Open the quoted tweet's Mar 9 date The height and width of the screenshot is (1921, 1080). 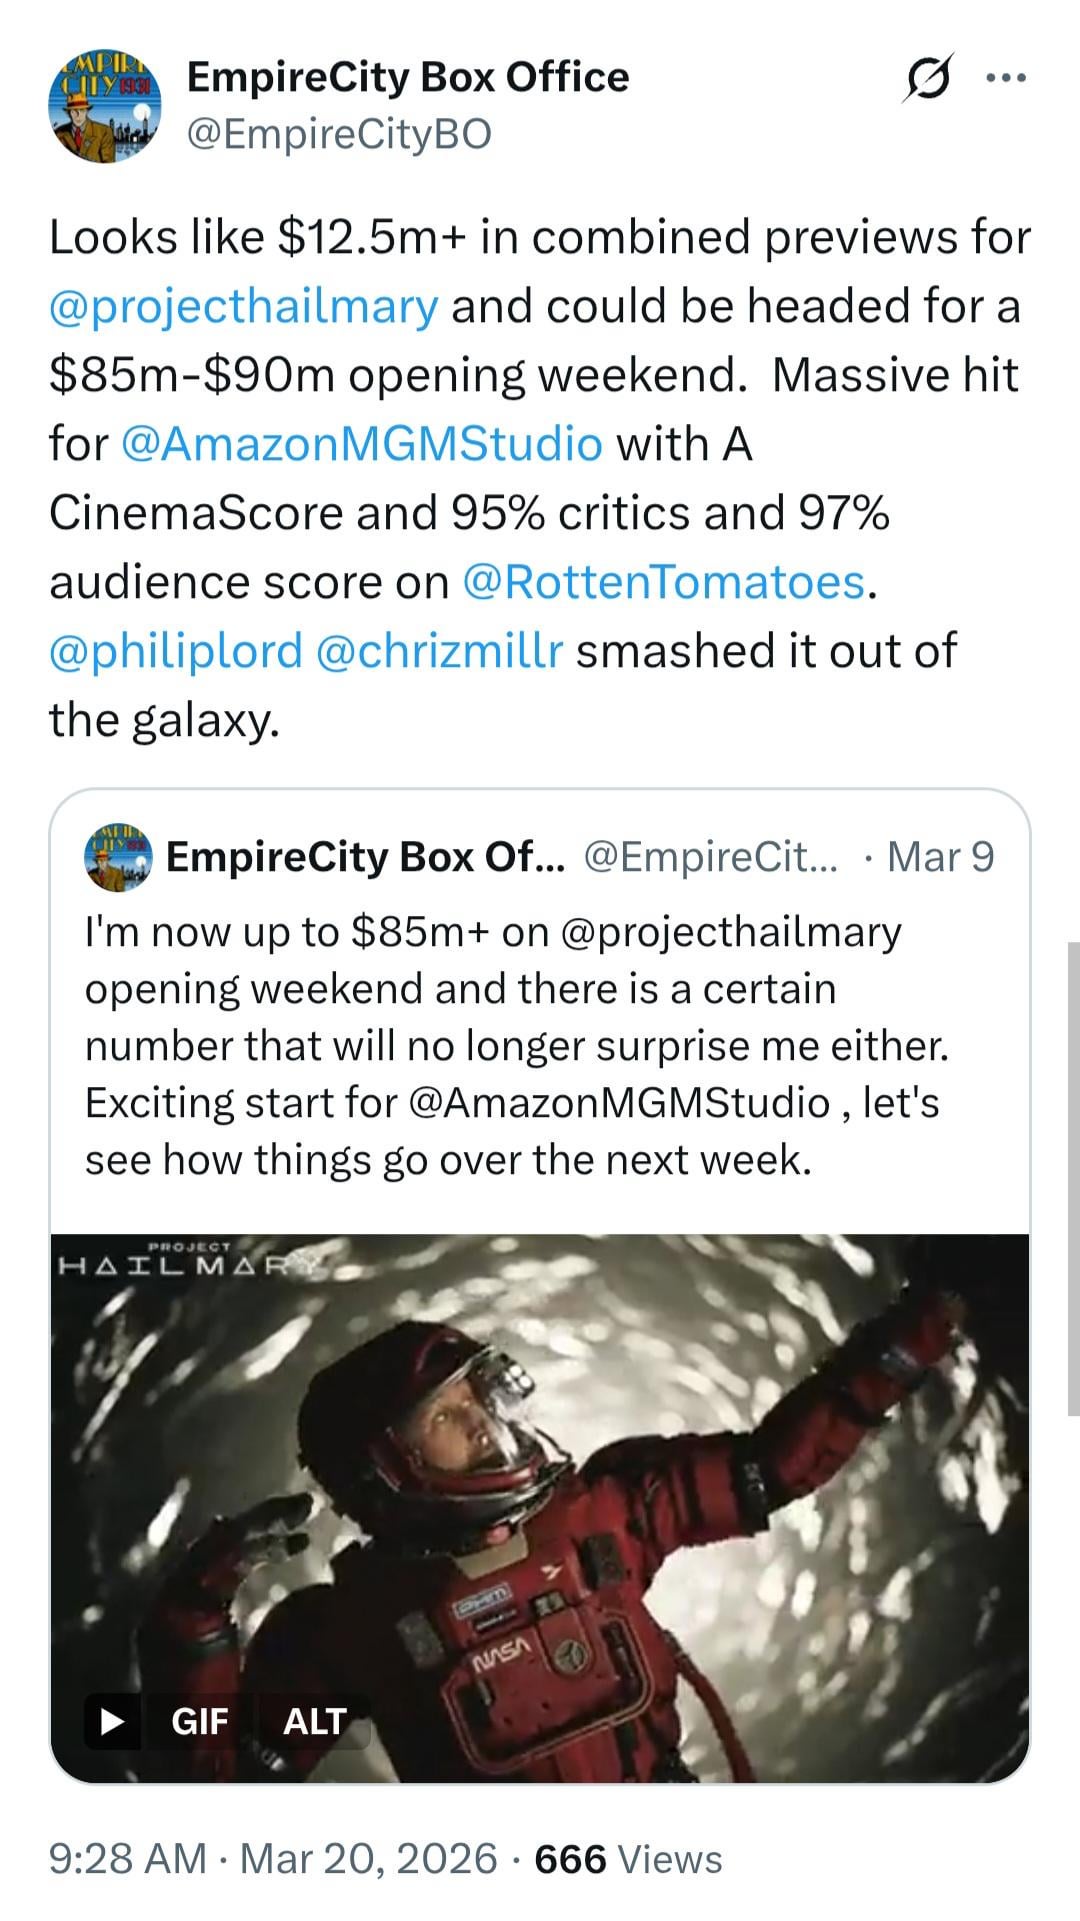(940, 857)
